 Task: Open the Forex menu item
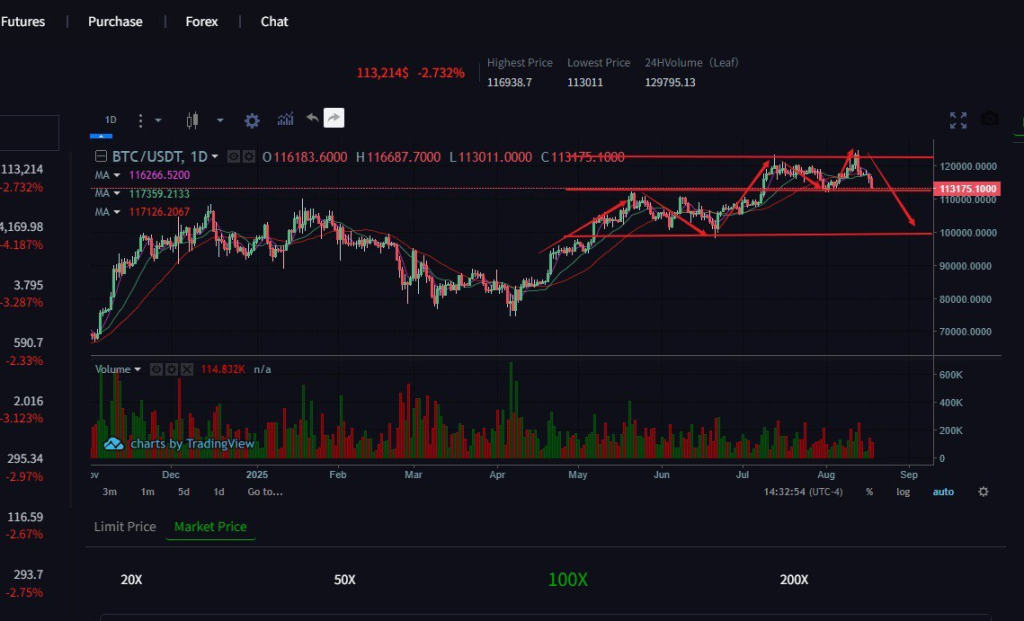tap(201, 21)
